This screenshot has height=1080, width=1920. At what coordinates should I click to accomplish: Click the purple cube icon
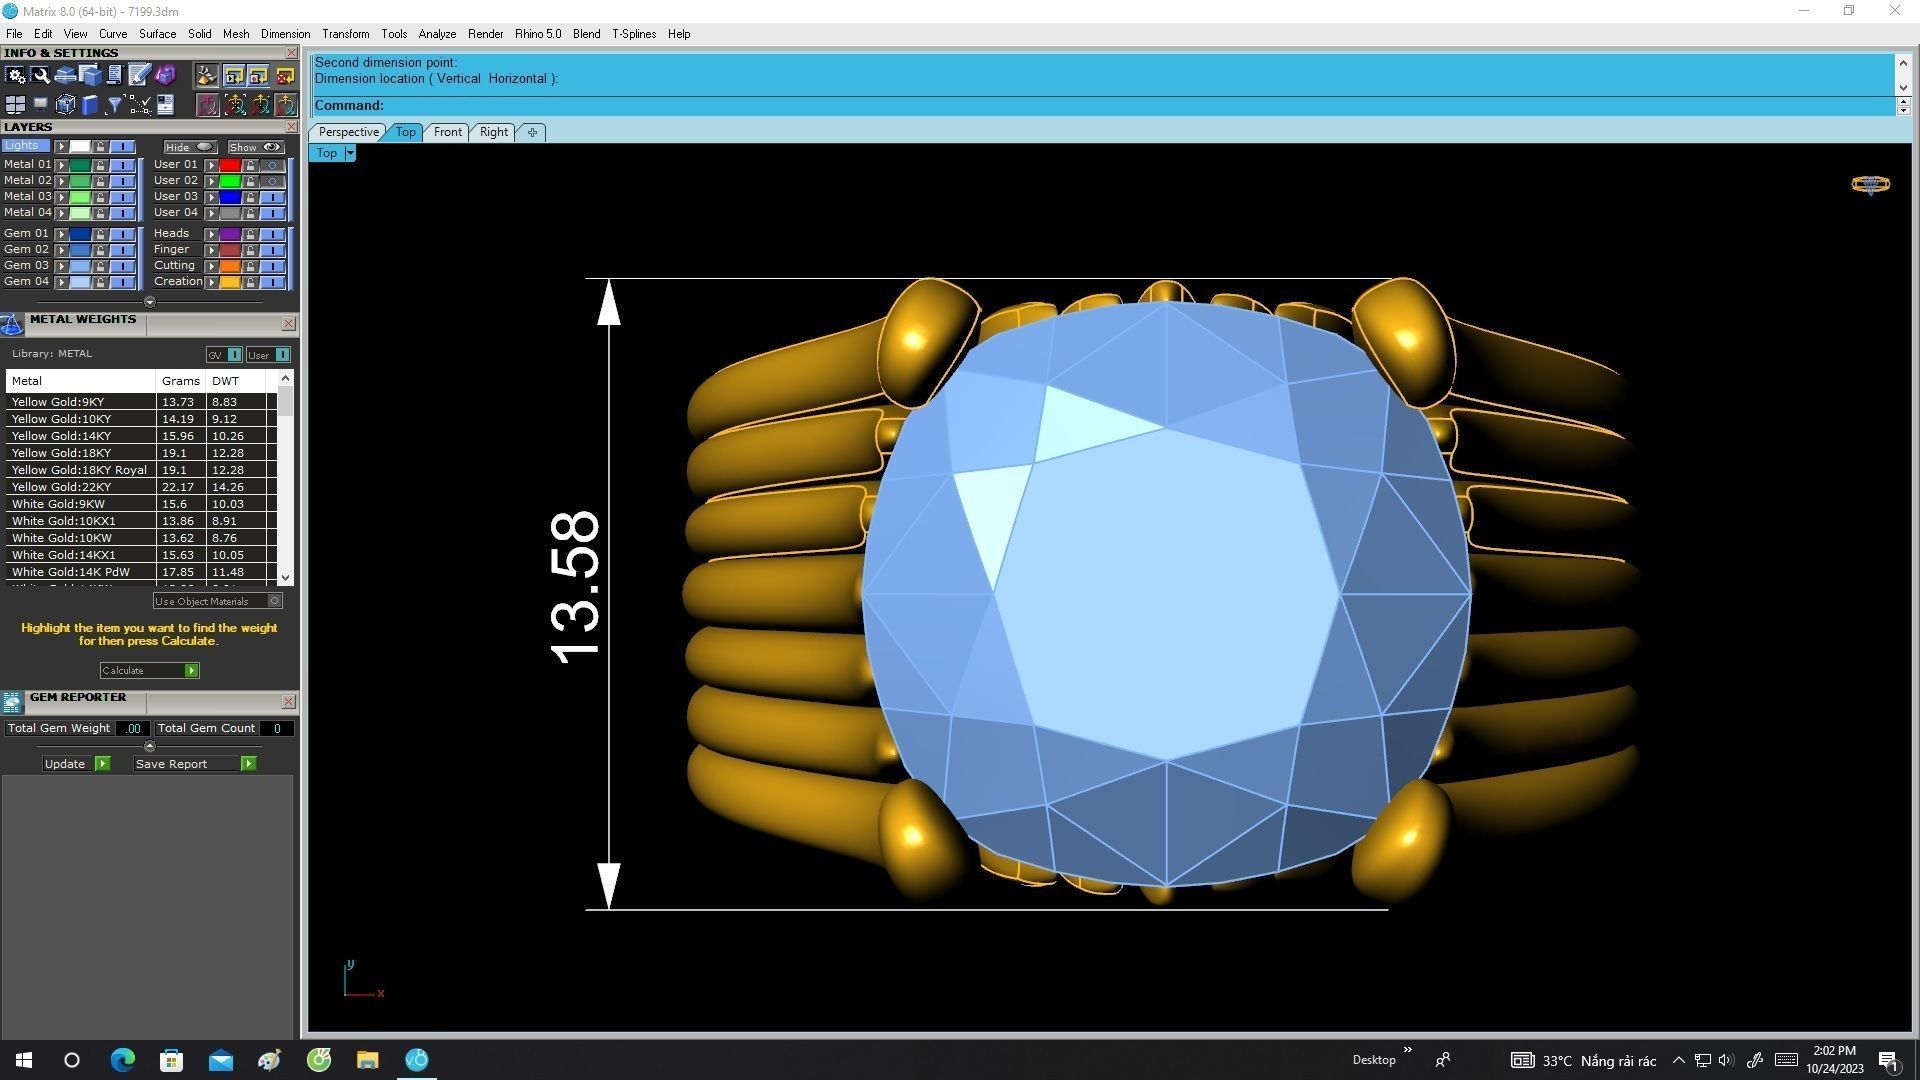tap(165, 75)
